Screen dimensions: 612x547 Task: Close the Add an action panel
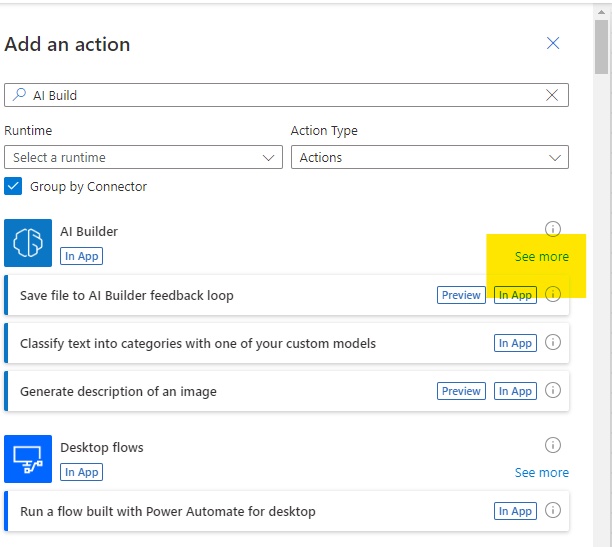click(x=553, y=43)
